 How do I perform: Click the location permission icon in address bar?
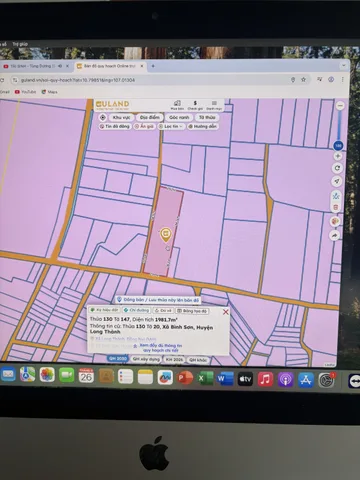pyautogui.click(x=293, y=80)
